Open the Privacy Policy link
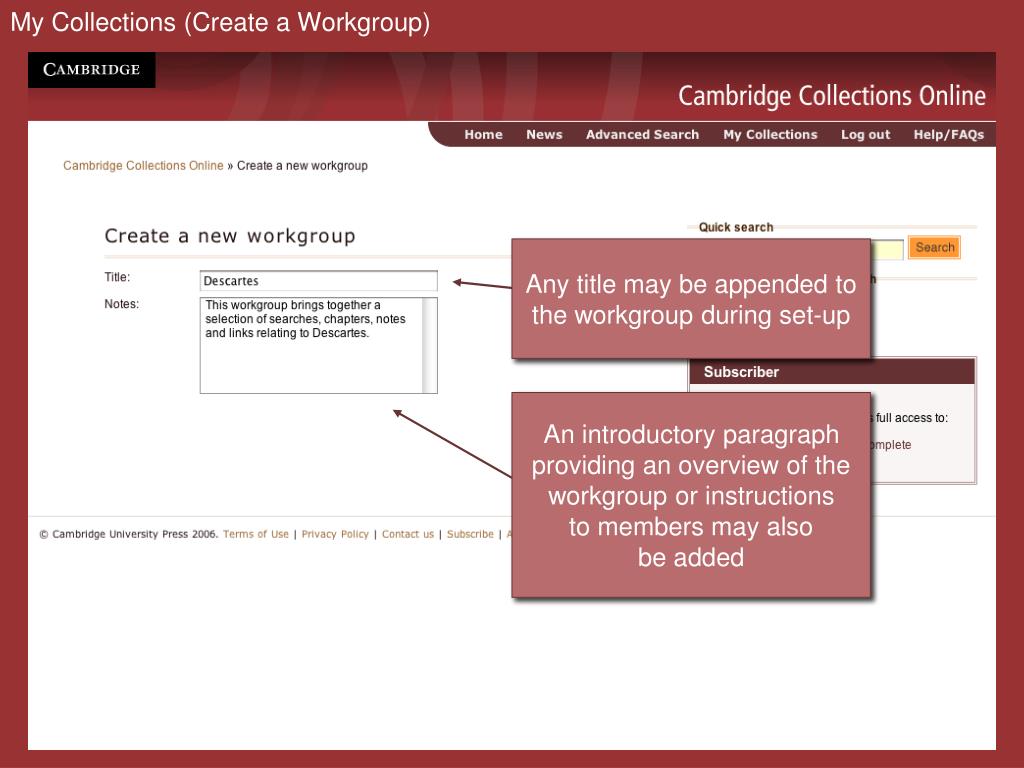Image resolution: width=1024 pixels, height=768 pixels. [335, 534]
